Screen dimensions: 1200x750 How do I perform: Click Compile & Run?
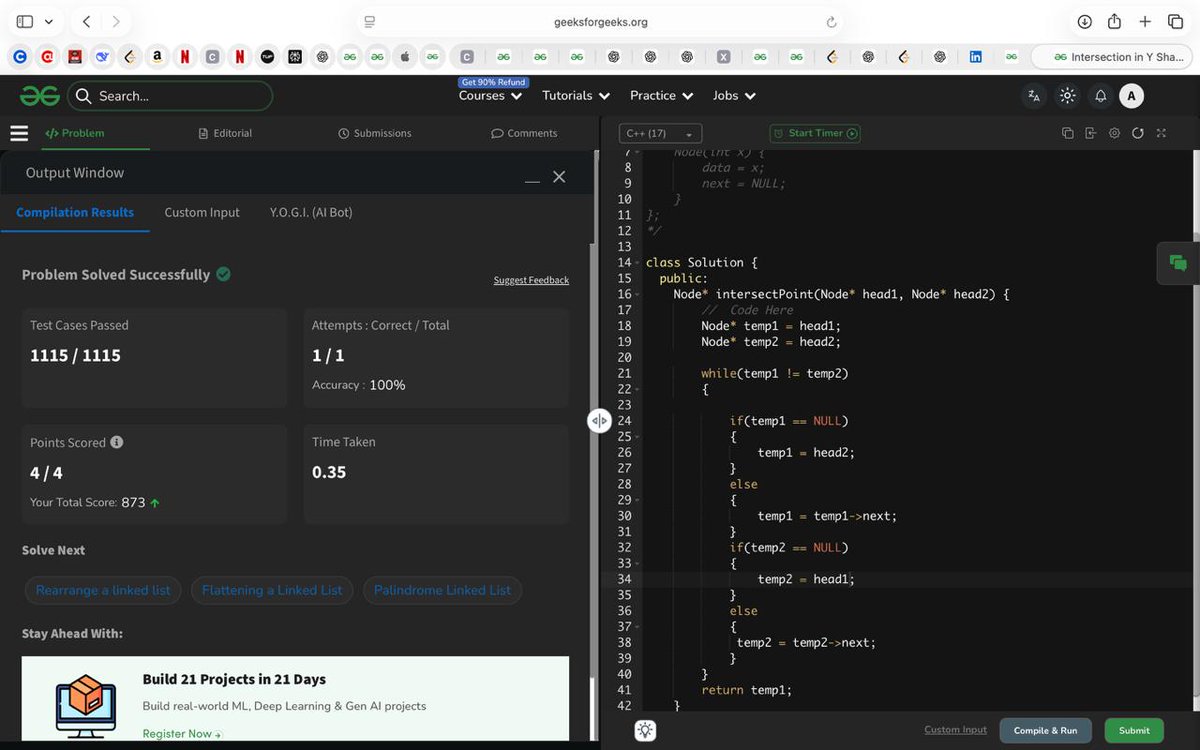coord(1045,730)
